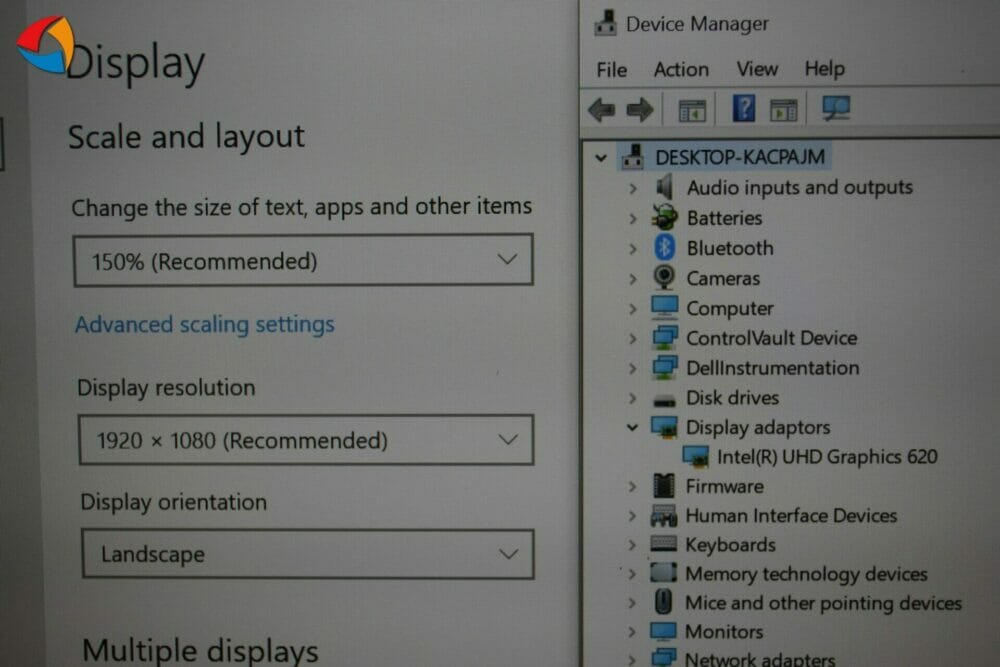Viewport: 1000px width, 667px height.
Task: Click the Keyboards category icon
Action: coord(663,544)
